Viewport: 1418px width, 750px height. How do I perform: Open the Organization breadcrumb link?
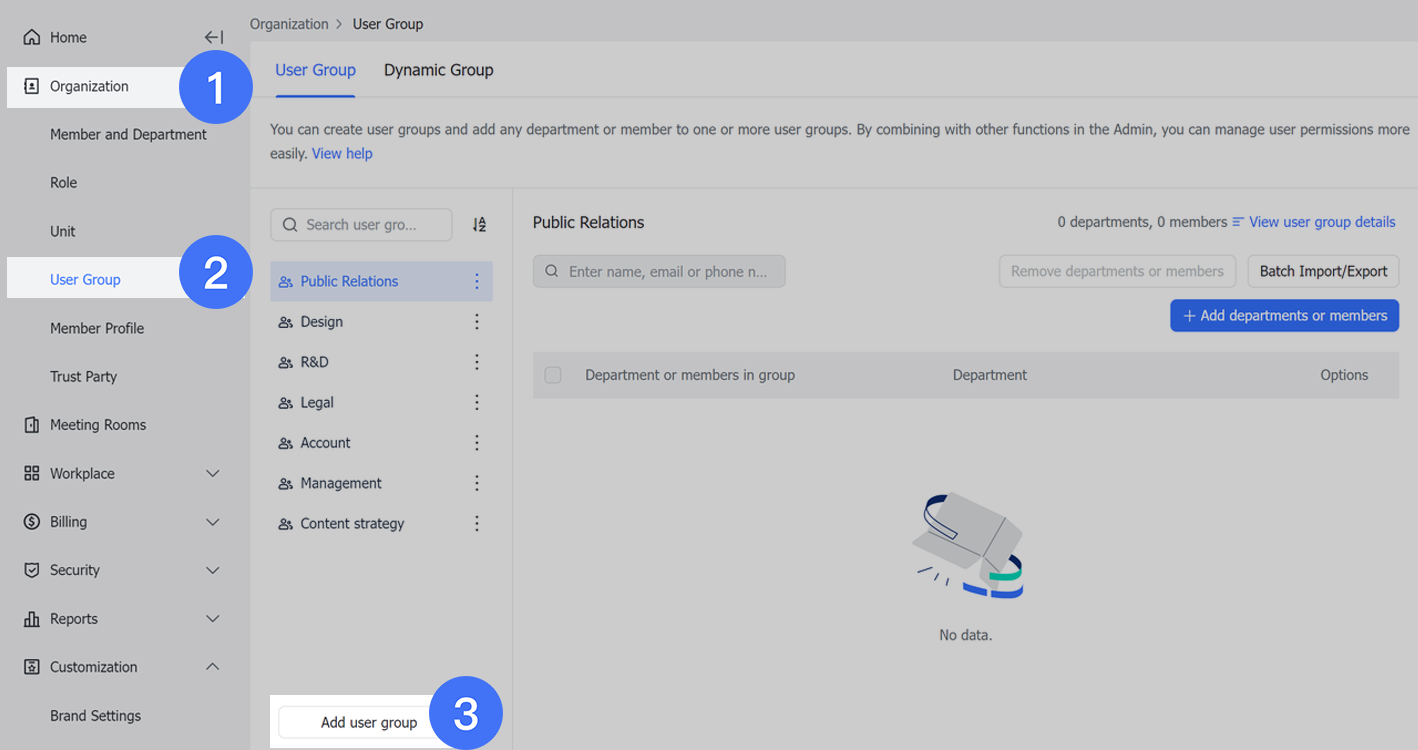pyautogui.click(x=289, y=23)
